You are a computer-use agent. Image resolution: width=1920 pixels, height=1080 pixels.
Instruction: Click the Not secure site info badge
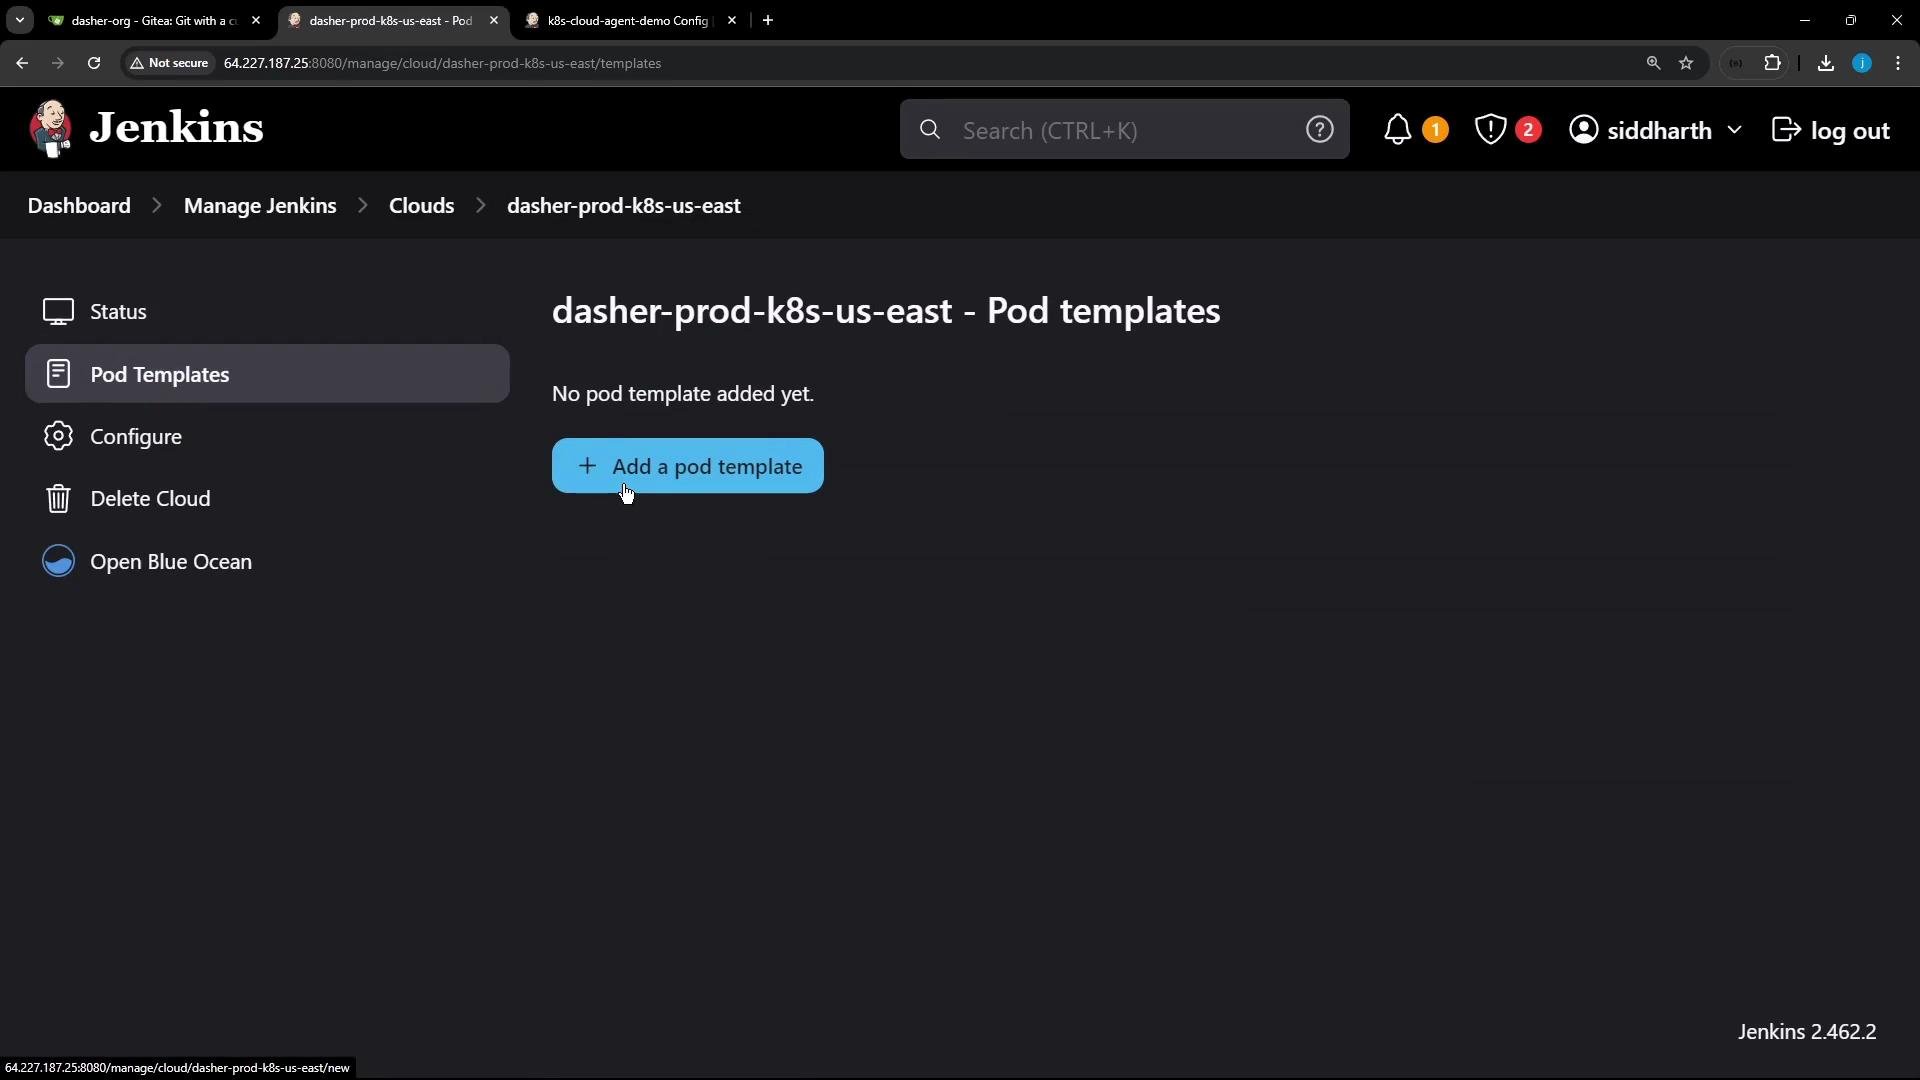pos(169,63)
